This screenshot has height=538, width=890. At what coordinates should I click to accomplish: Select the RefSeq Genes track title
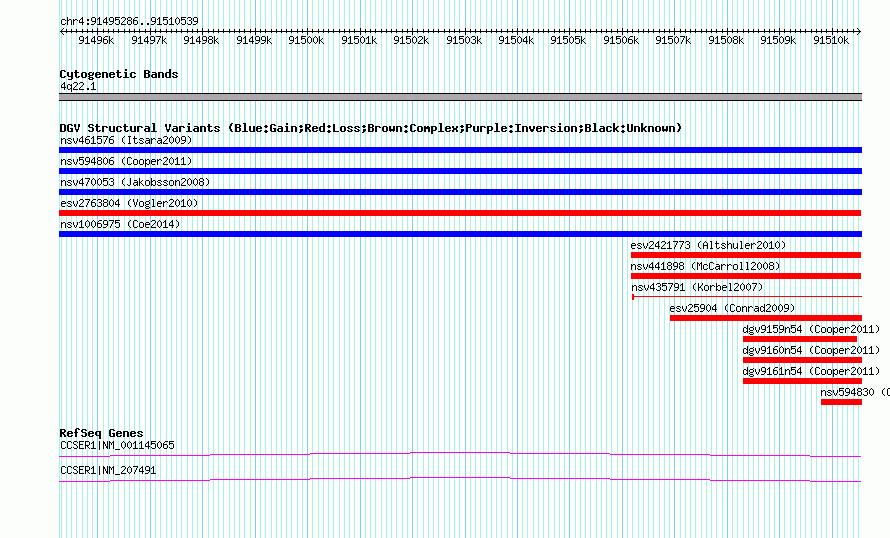click(x=101, y=433)
